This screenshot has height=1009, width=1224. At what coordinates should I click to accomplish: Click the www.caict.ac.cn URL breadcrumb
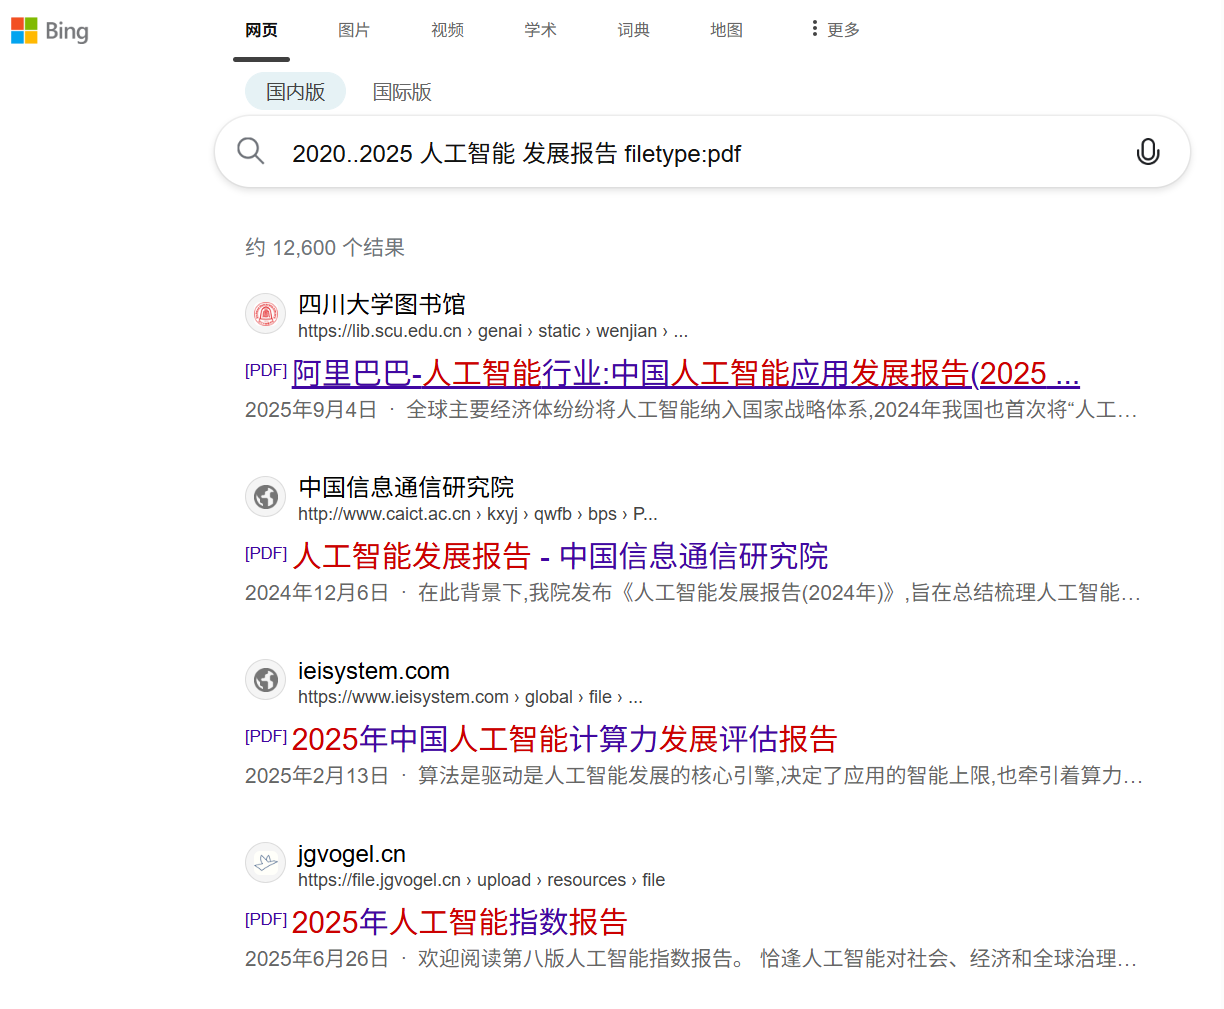tap(478, 514)
